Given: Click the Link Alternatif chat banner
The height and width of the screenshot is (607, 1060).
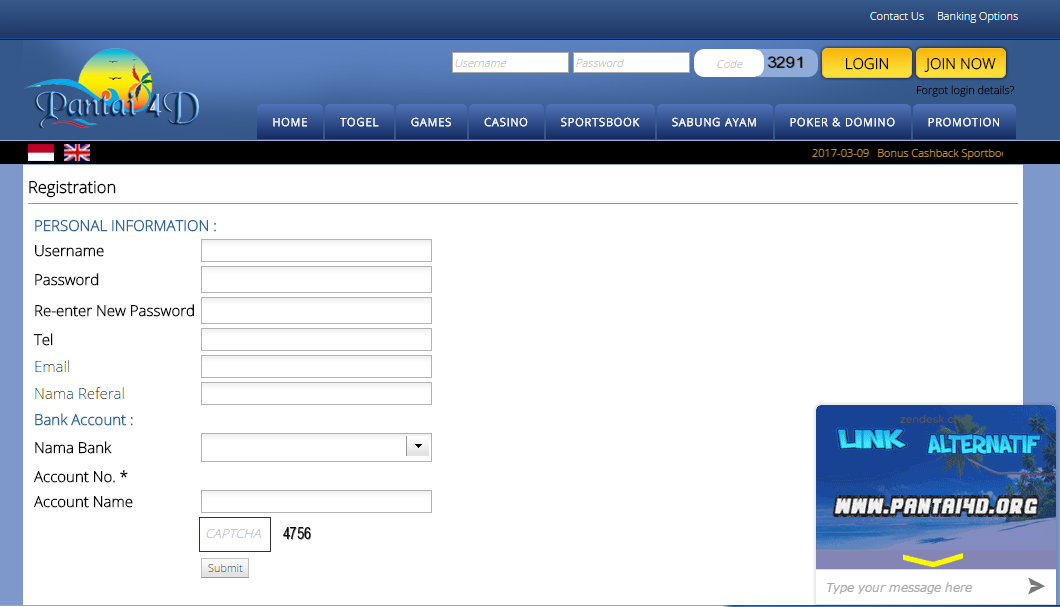Looking at the screenshot, I should click(936, 487).
